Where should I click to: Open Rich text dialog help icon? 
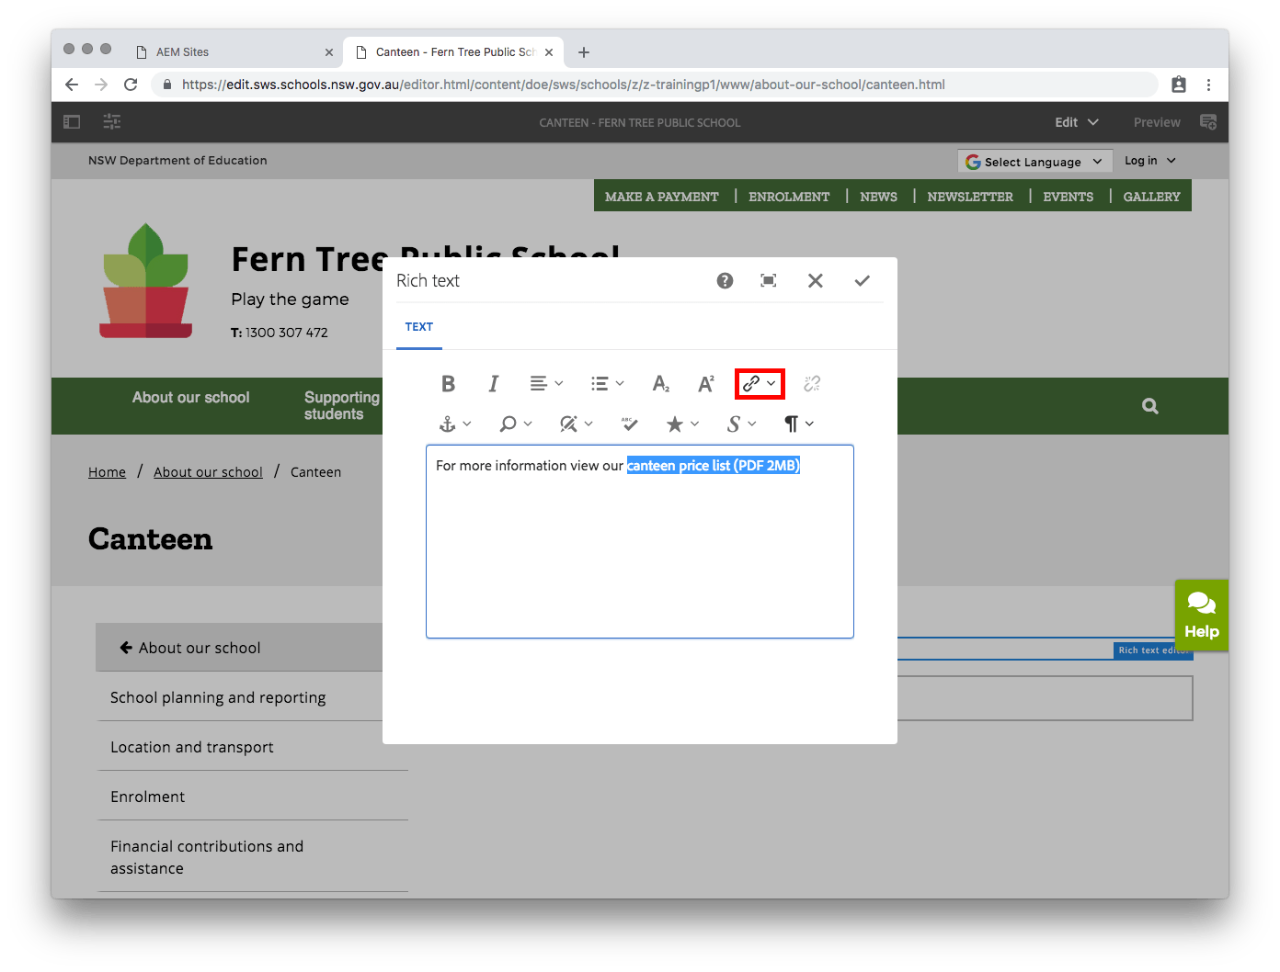click(725, 281)
